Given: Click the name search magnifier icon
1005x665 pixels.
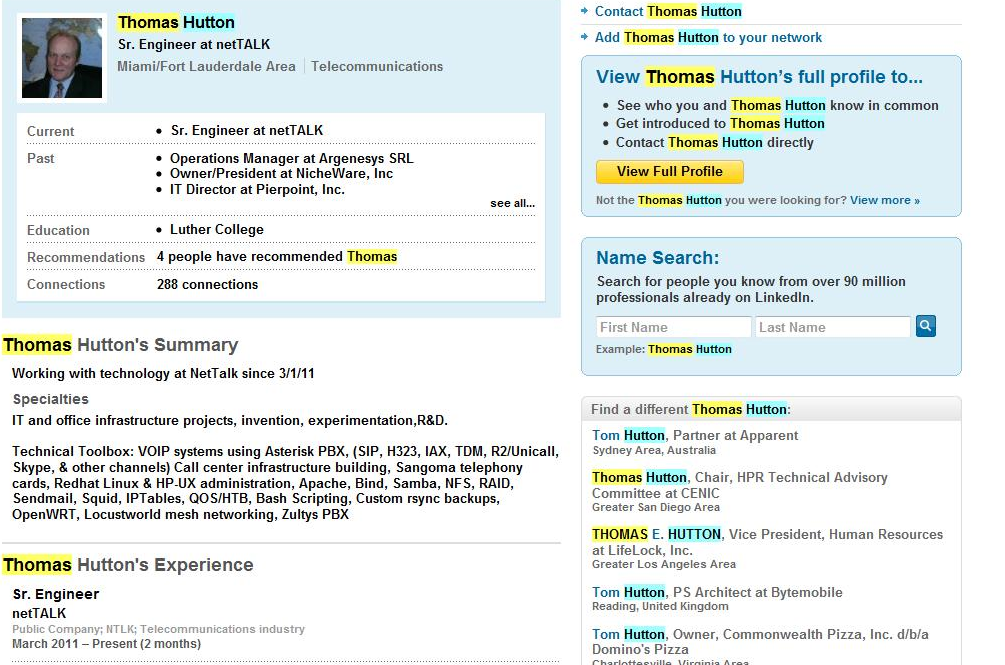Looking at the screenshot, I should [926, 326].
